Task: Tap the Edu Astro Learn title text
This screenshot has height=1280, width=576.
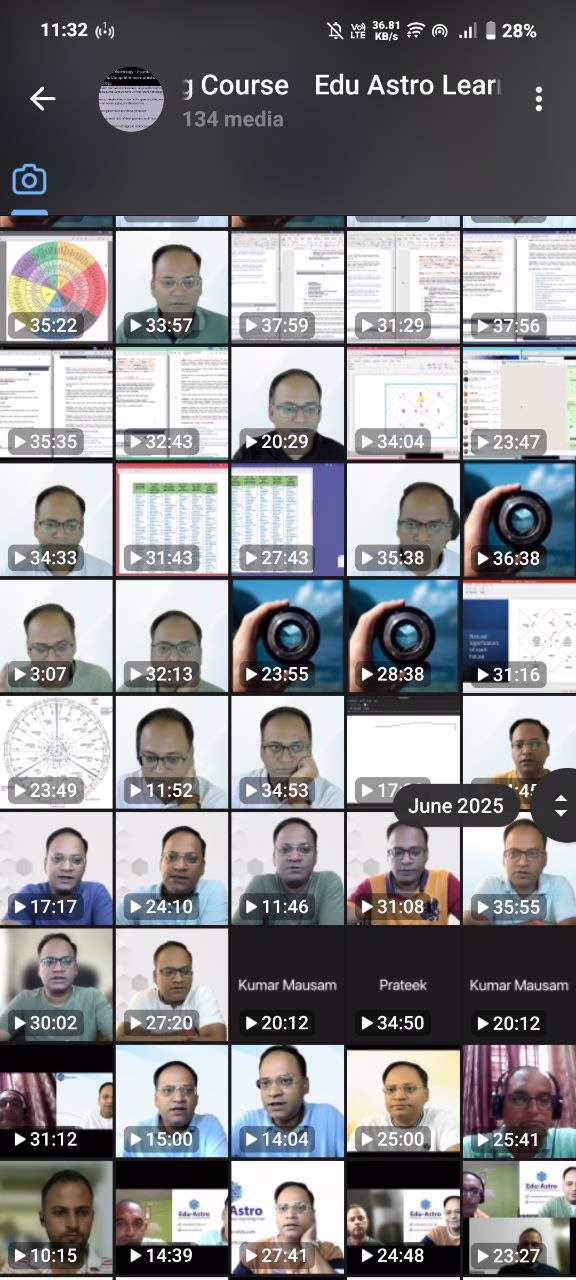Action: point(406,85)
